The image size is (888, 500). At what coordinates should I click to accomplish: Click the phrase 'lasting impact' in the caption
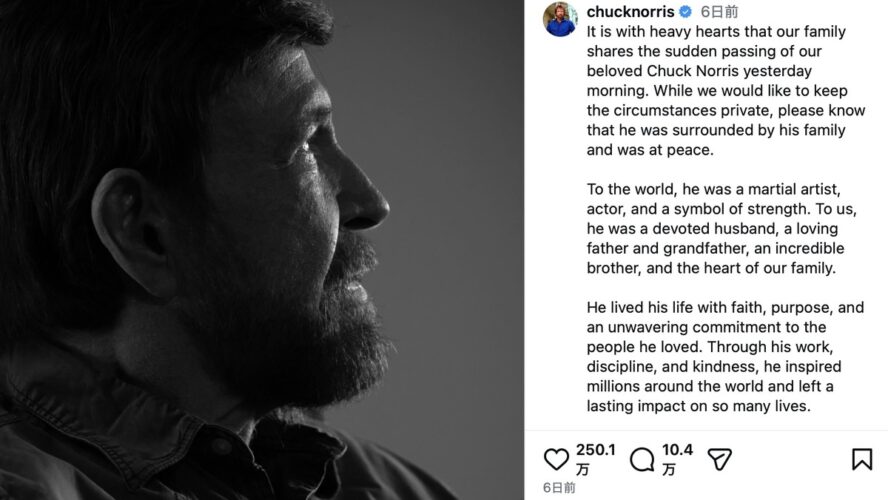point(634,407)
